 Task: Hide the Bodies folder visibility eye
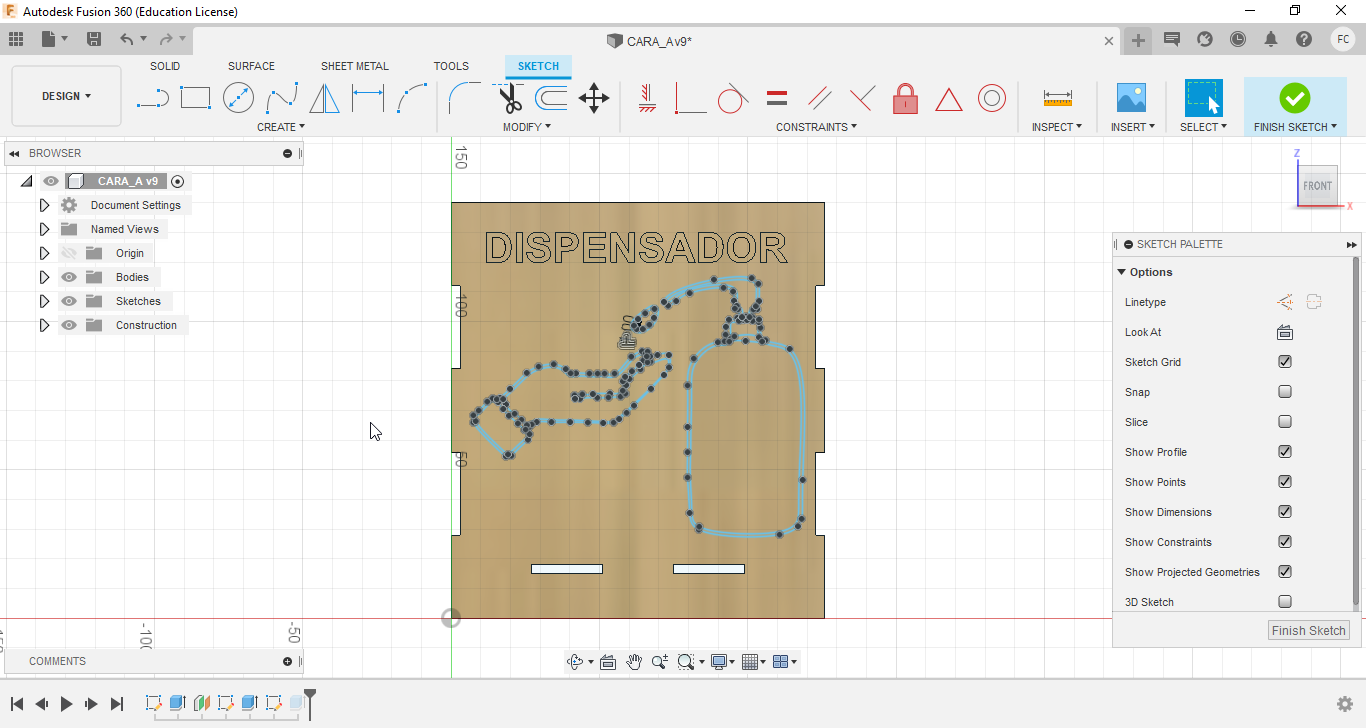point(69,277)
